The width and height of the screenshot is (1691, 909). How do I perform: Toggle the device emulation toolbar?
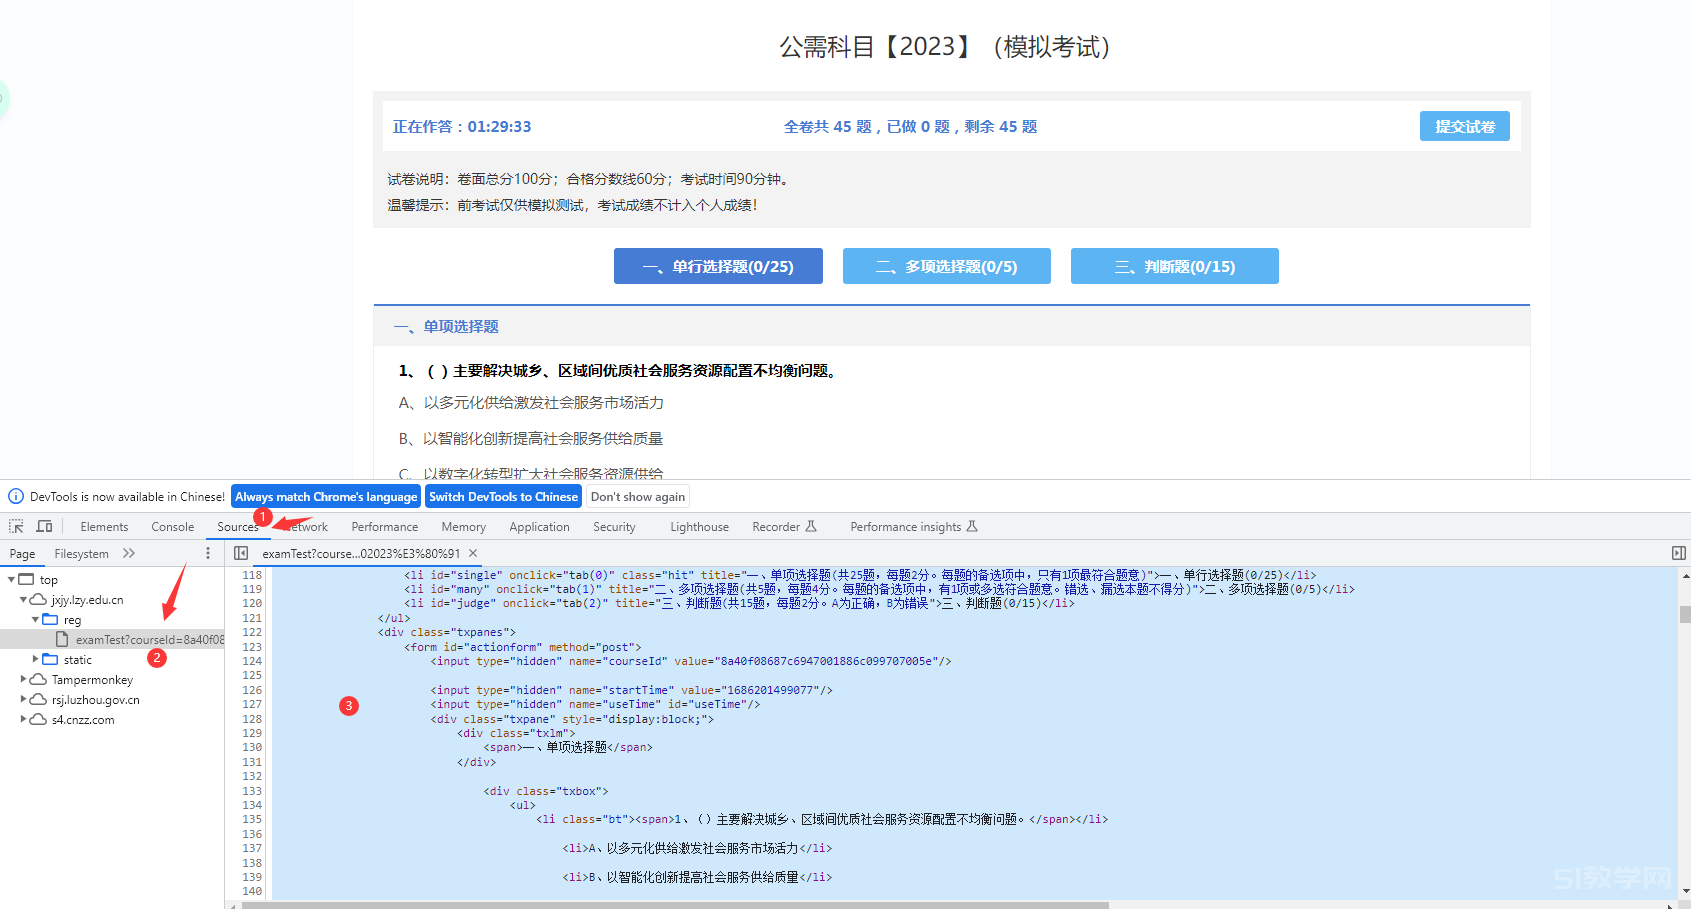(x=45, y=527)
